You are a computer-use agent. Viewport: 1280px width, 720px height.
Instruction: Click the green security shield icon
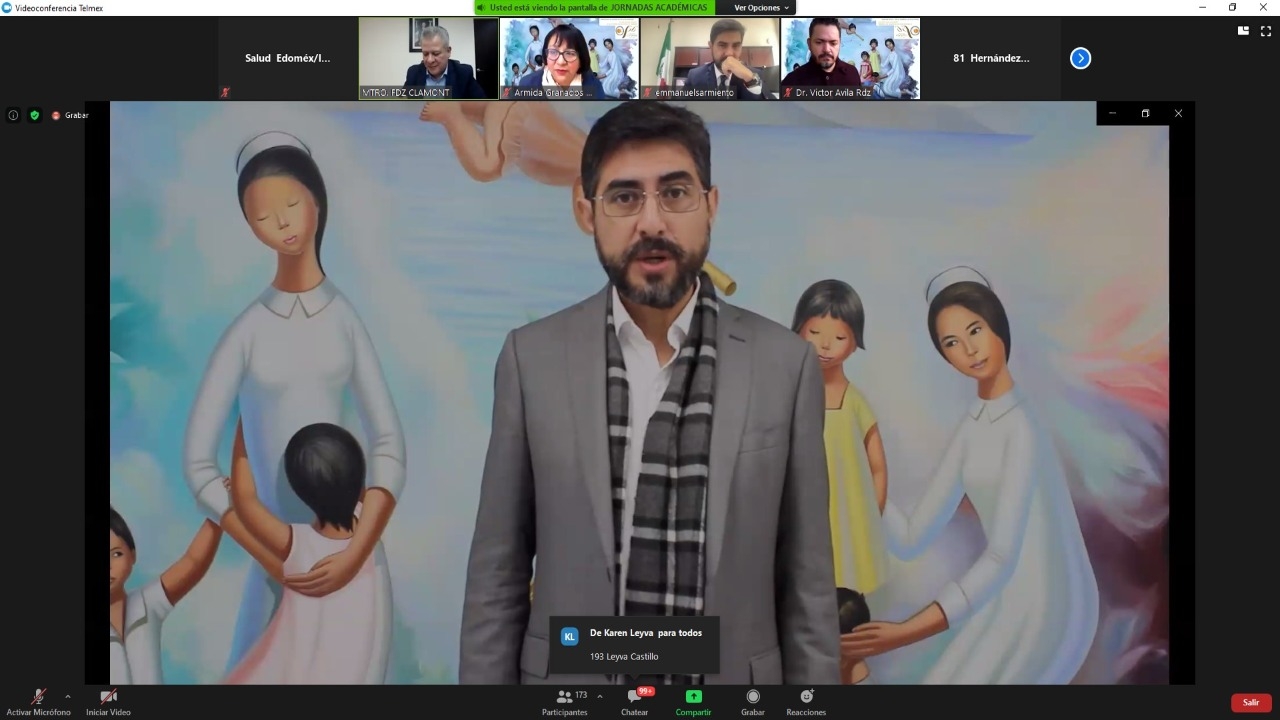coord(35,115)
